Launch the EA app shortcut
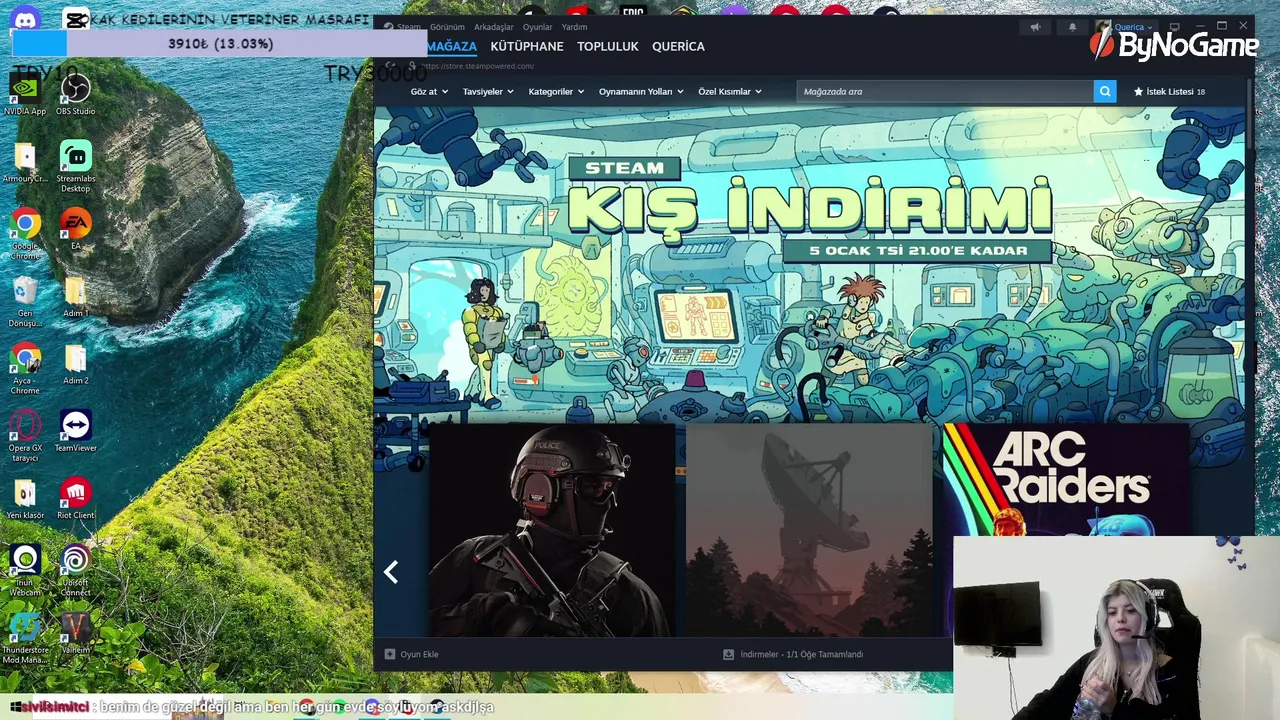Image resolution: width=1280 pixels, height=720 pixels. [x=75, y=229]
